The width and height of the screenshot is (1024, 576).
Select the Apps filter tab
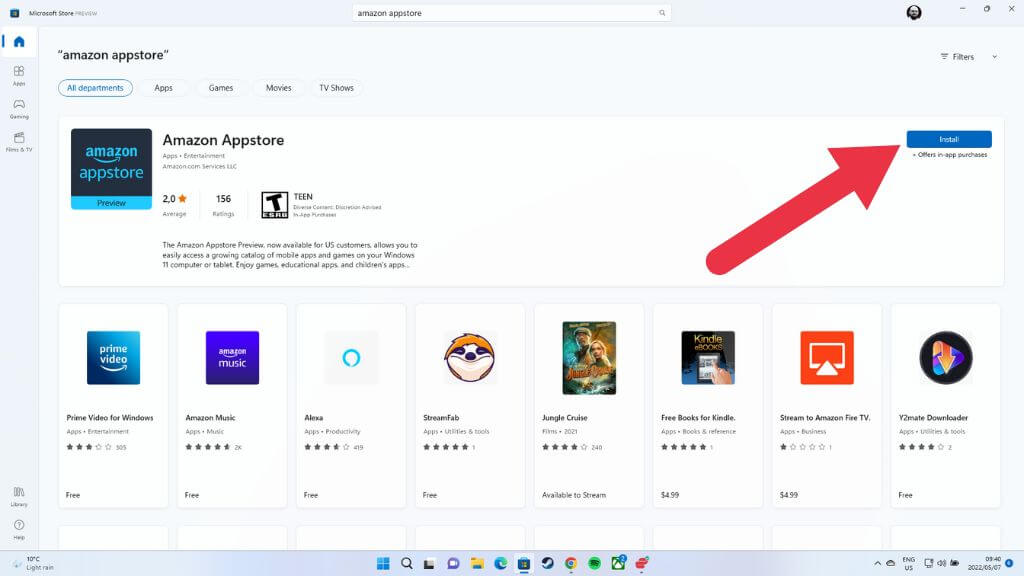(x=163, y=88)
